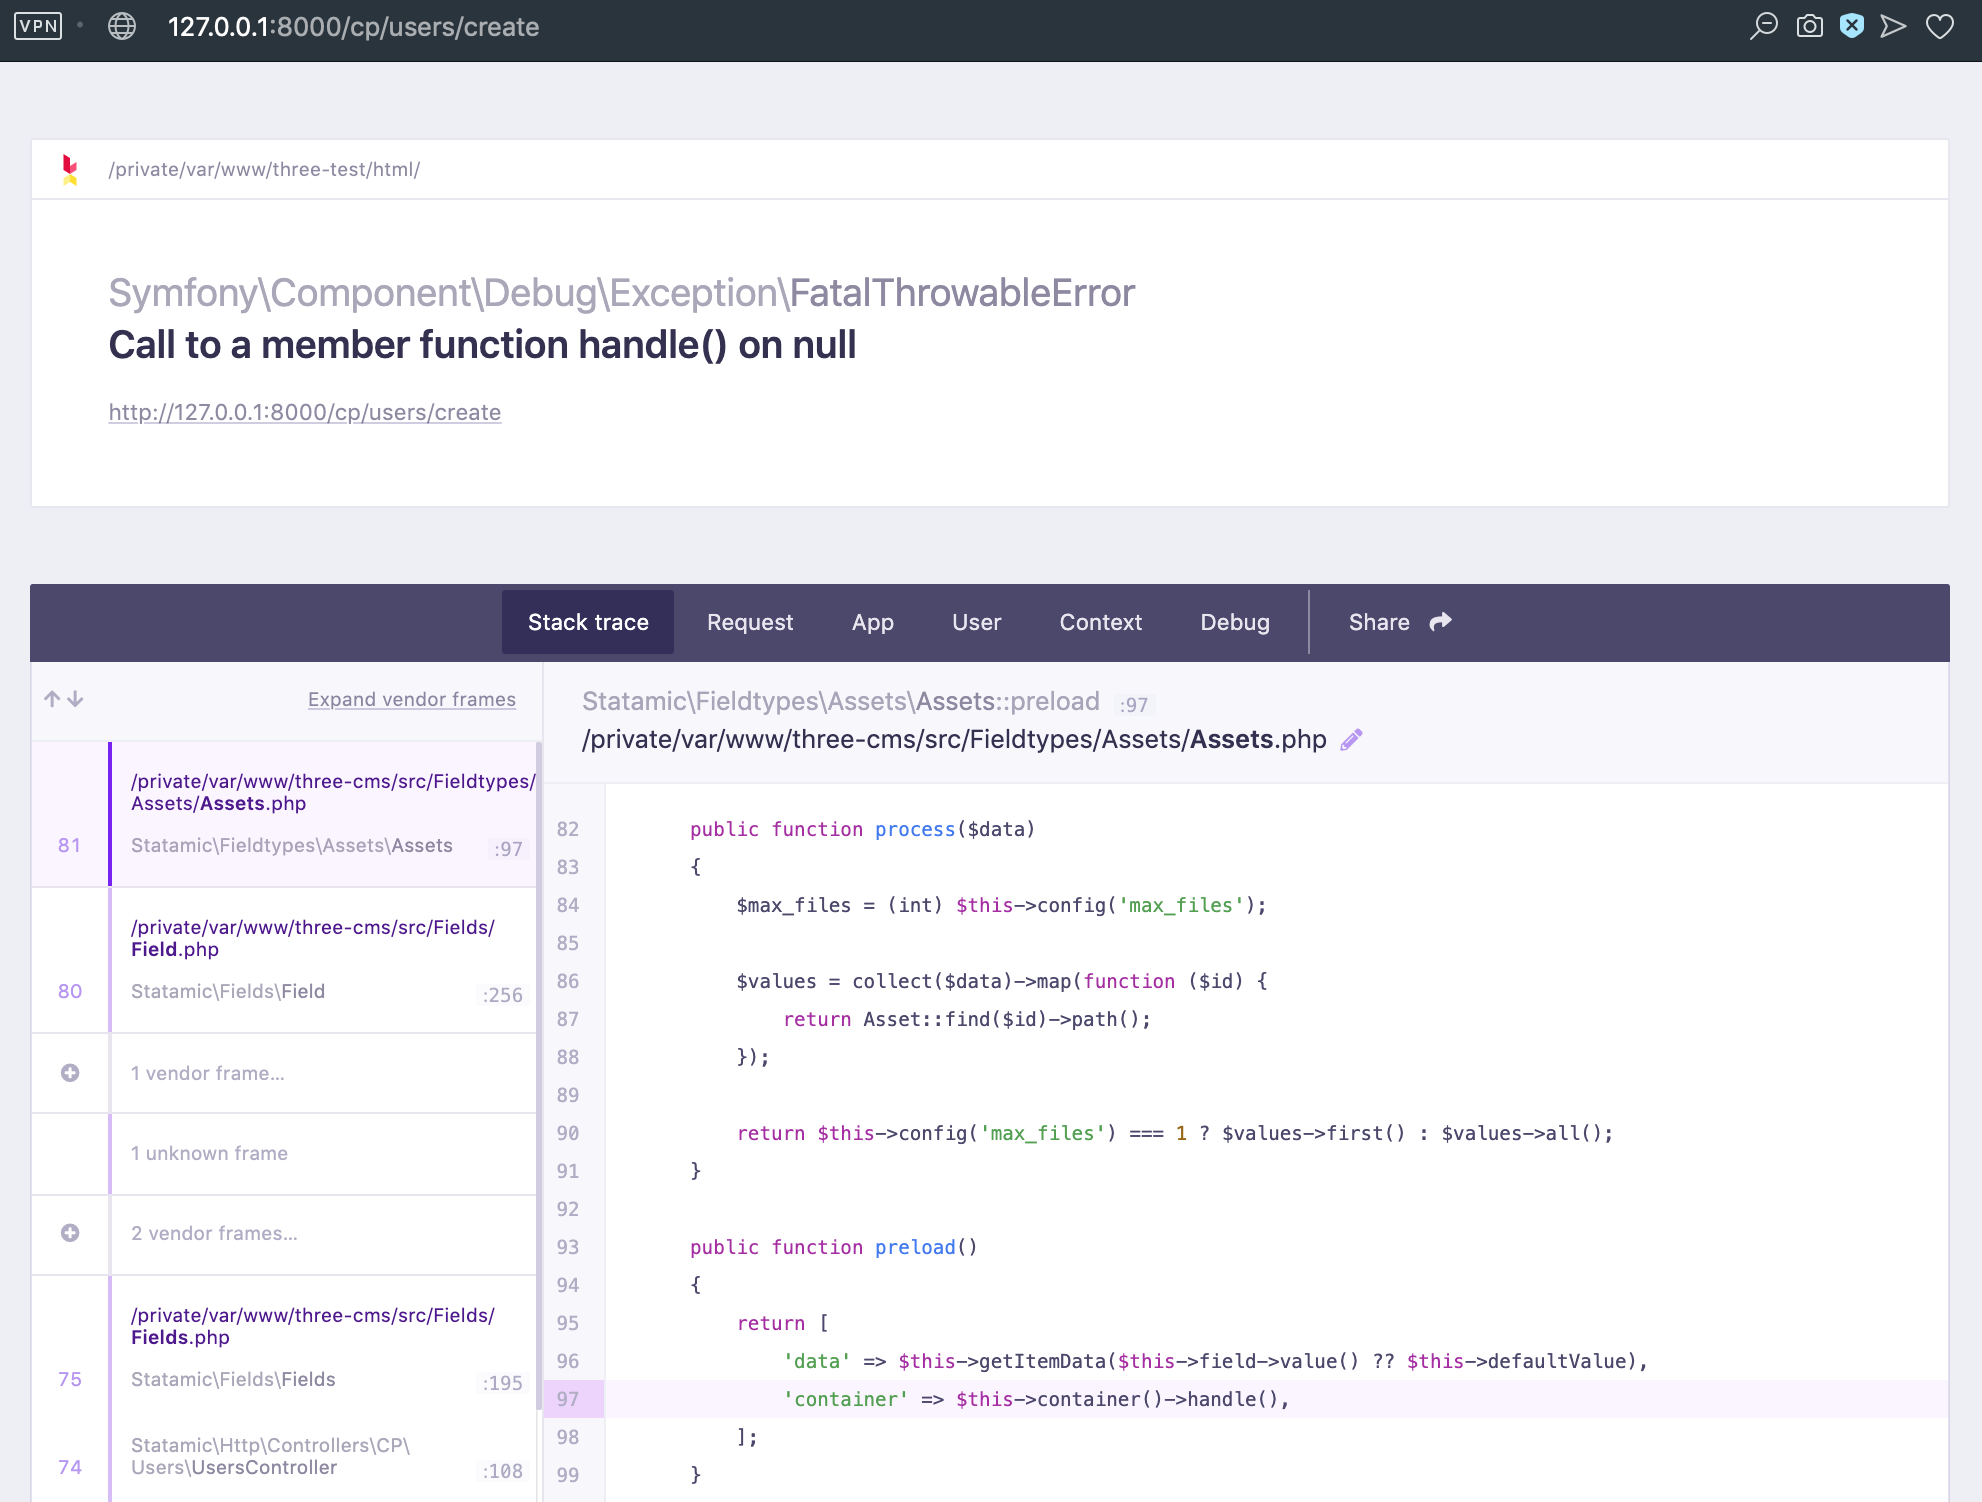This screenshot has height=1502, width=1982.
Task: Expand the 1 vendor frame plus icon
Action: [70, 1073]
